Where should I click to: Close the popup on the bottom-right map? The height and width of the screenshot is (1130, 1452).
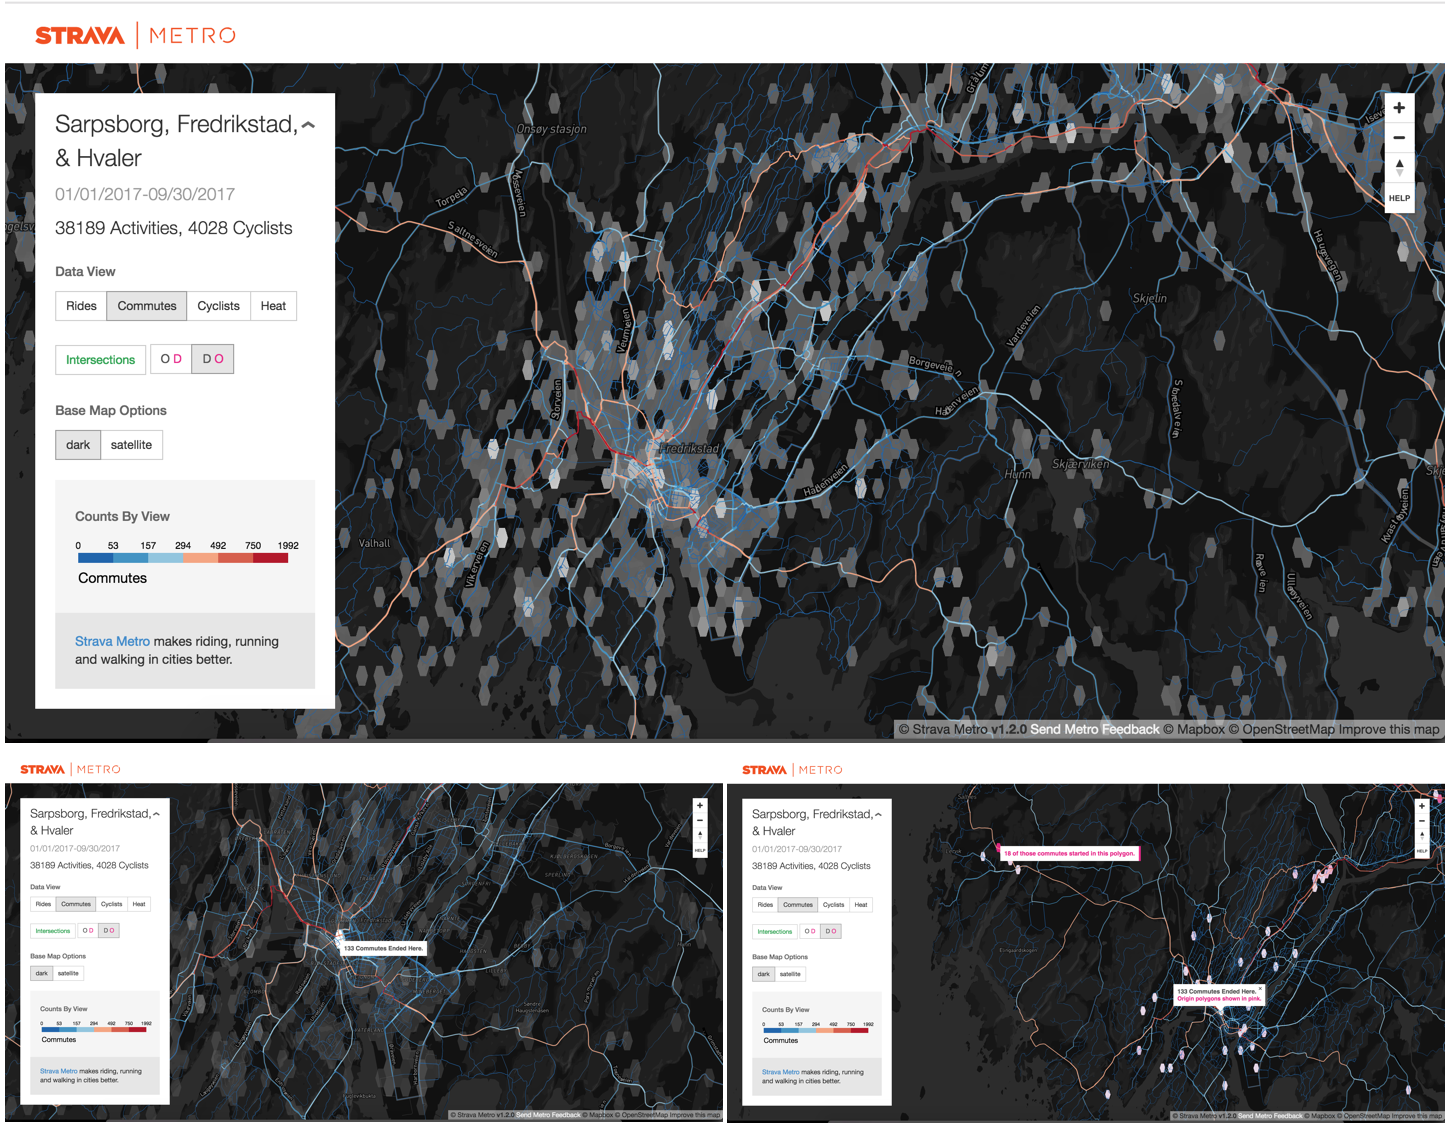[1260, 989]
